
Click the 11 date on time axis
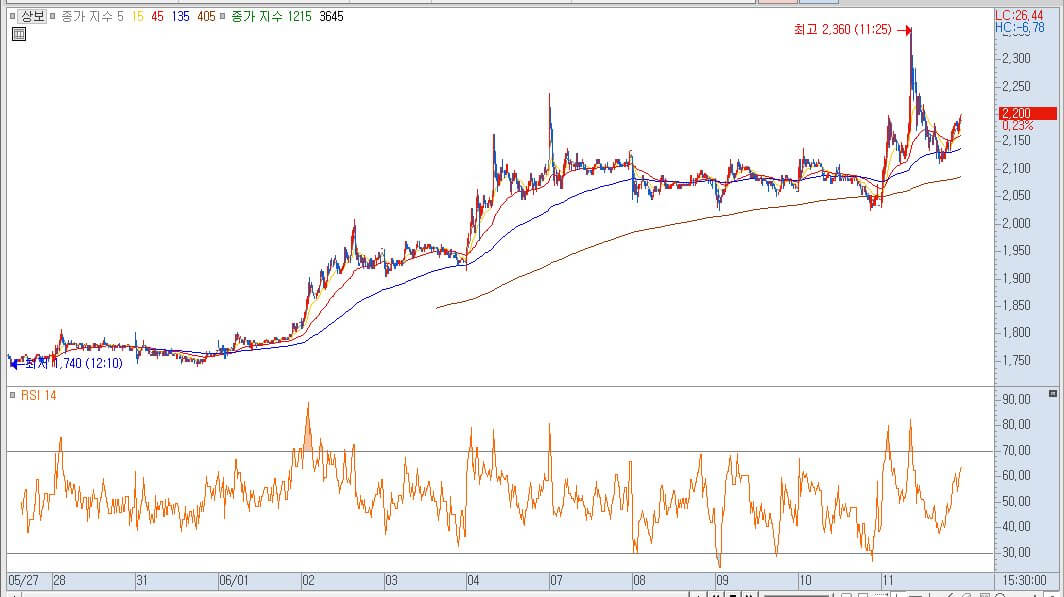(888, 581)
